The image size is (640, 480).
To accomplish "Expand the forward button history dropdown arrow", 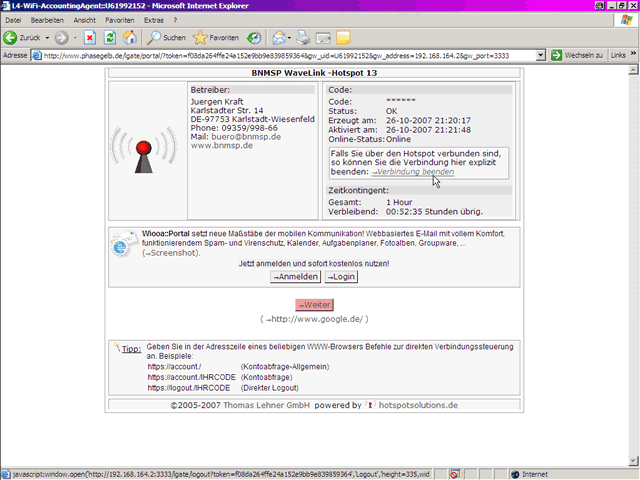I will [x=76, y=38].
